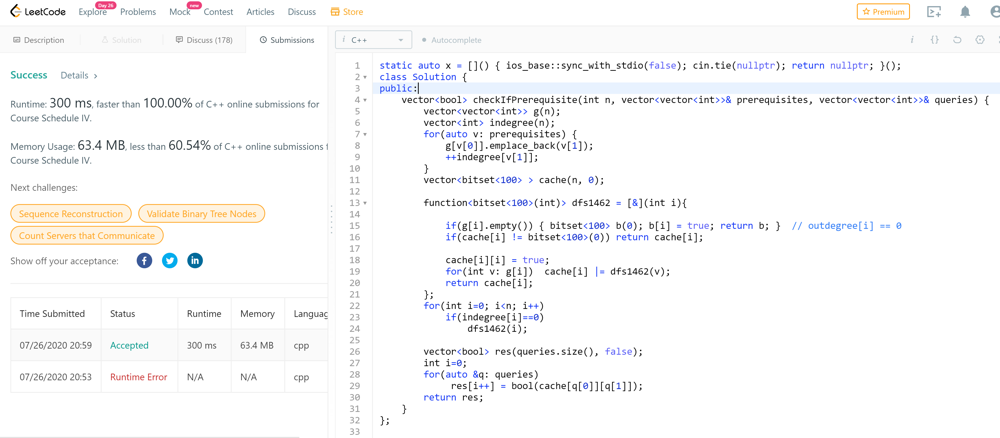Open the Discuss (178) tab
This screenshot has height=438, width=1000.
203,40
